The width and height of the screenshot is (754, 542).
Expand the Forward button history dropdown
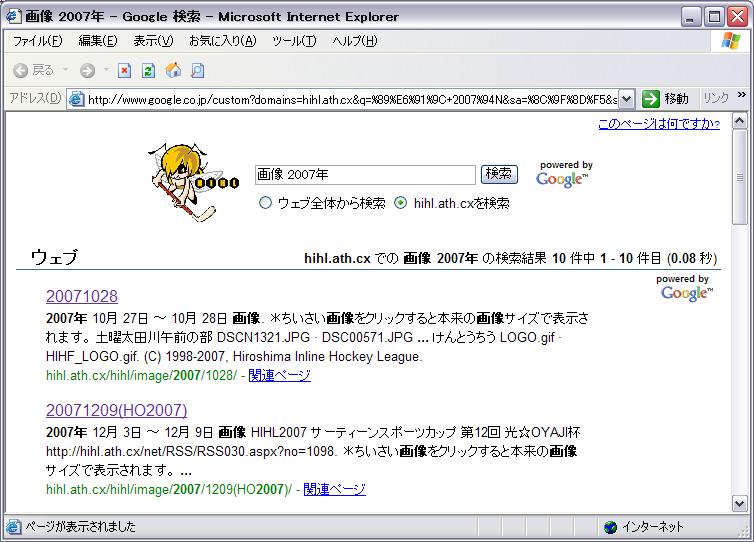(x=105, y=70)
